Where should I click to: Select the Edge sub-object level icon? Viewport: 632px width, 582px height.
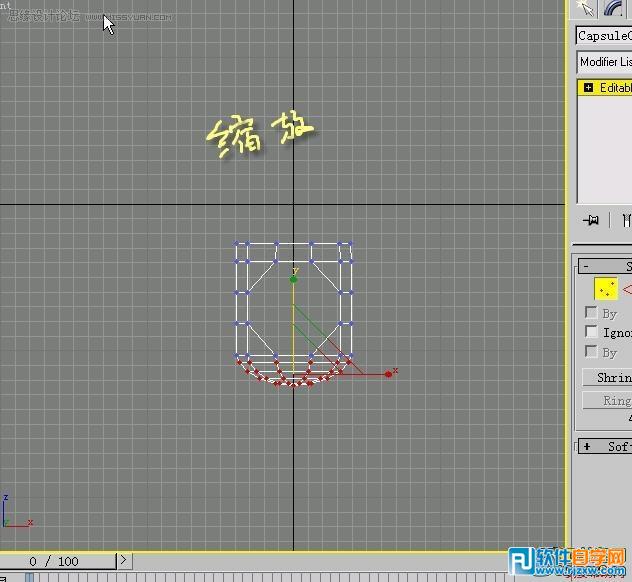628,289
